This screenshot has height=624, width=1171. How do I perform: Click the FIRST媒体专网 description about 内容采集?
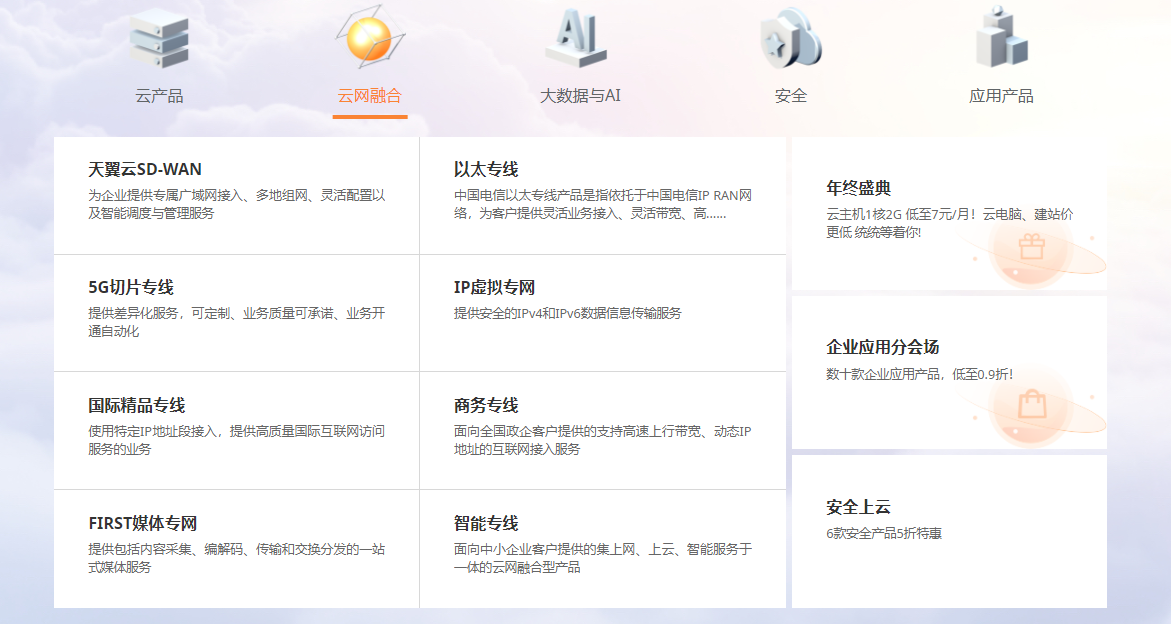237,558
